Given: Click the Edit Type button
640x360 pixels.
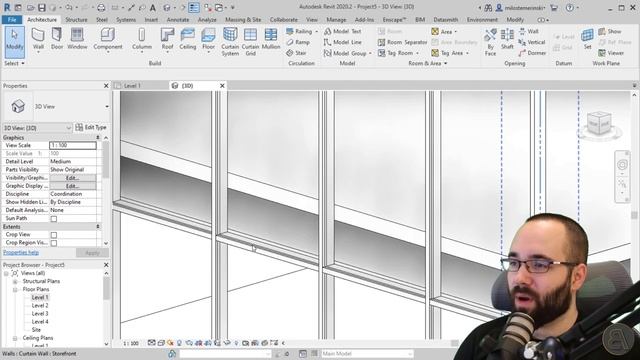Looking at the screenshot, I should point(91,127).
